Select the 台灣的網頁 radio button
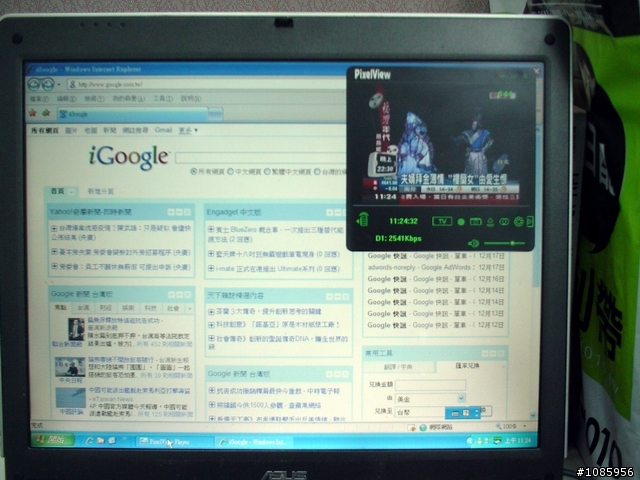The image size is (640, 480). tap(317, 172)
